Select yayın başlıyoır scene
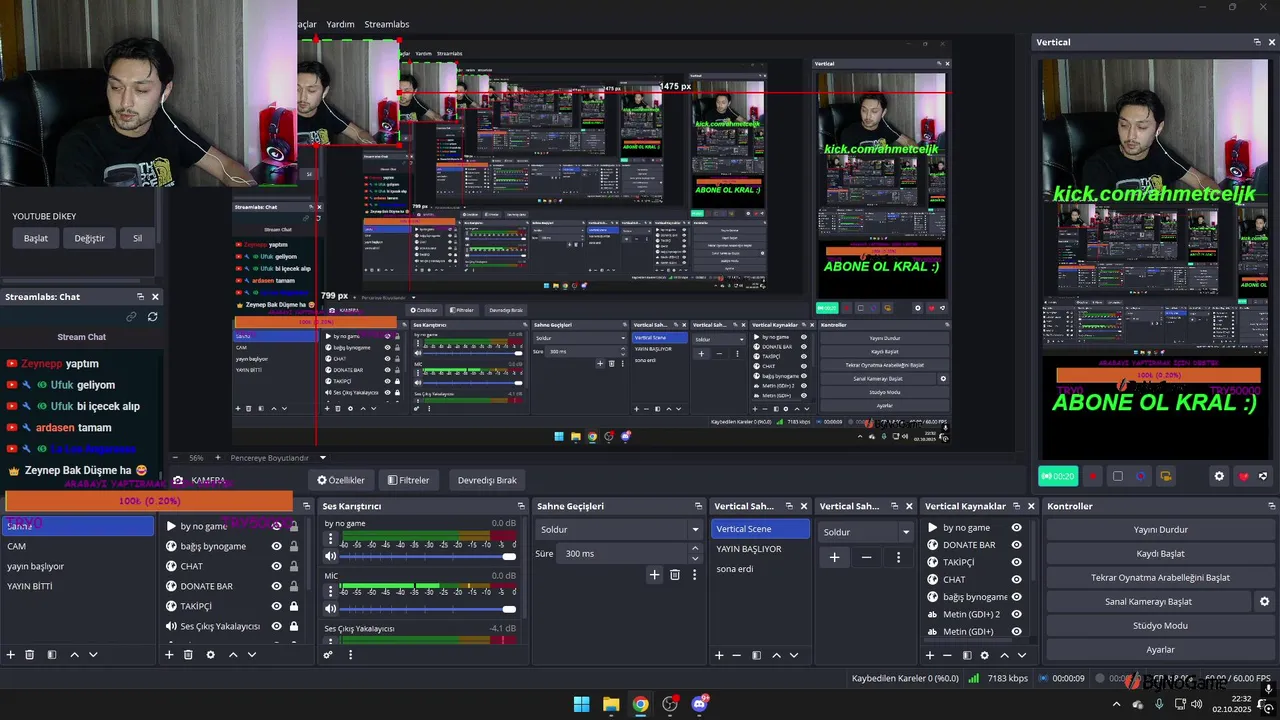The height and width of the screenshot is (720, 1280). [x=78, y=566]
